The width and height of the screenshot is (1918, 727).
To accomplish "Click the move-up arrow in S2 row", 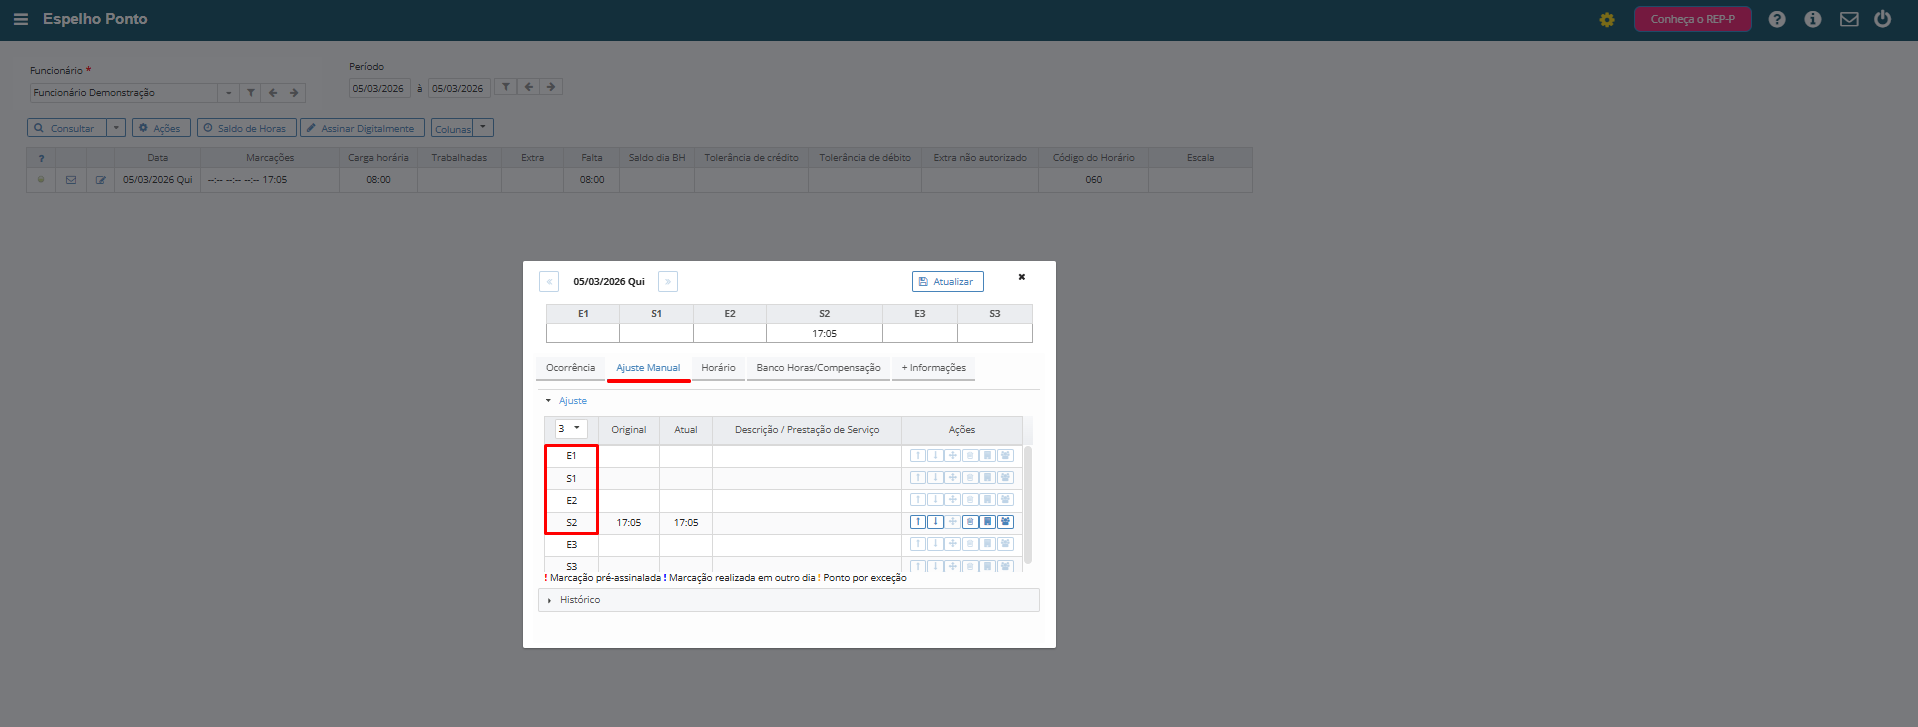I will click(918, 522).
